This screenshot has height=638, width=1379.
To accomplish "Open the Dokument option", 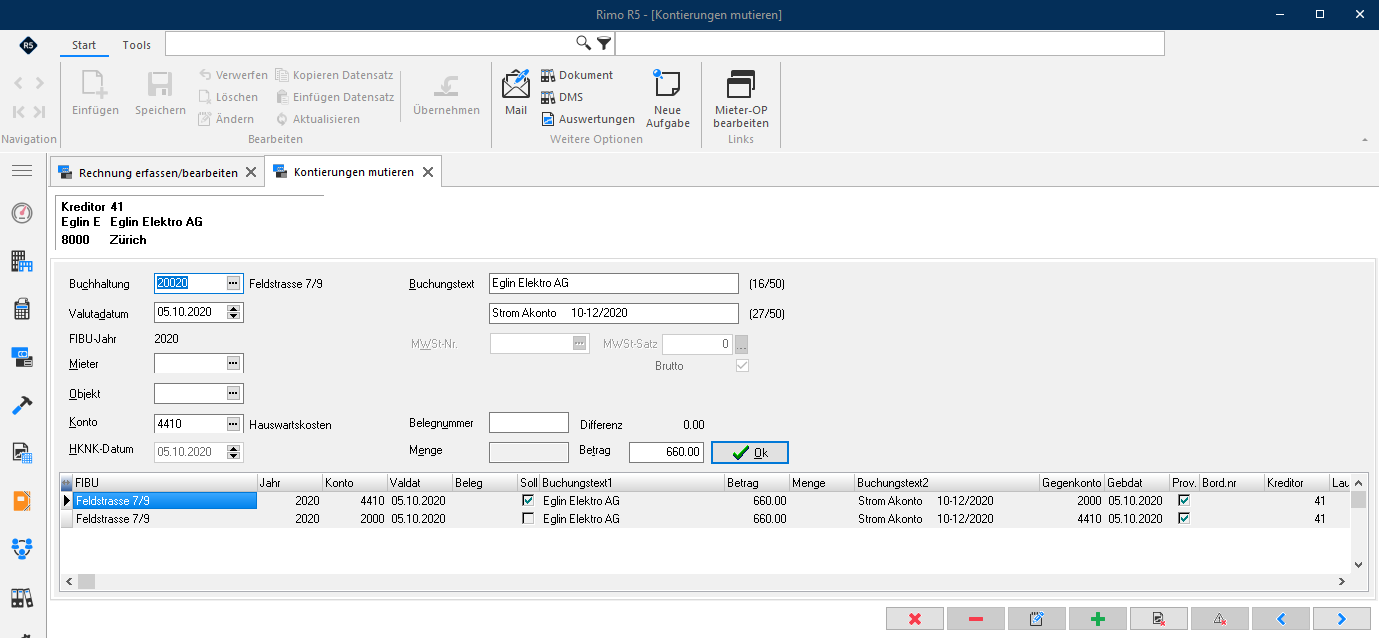I will pyautogui.click(x=577, y=75).
